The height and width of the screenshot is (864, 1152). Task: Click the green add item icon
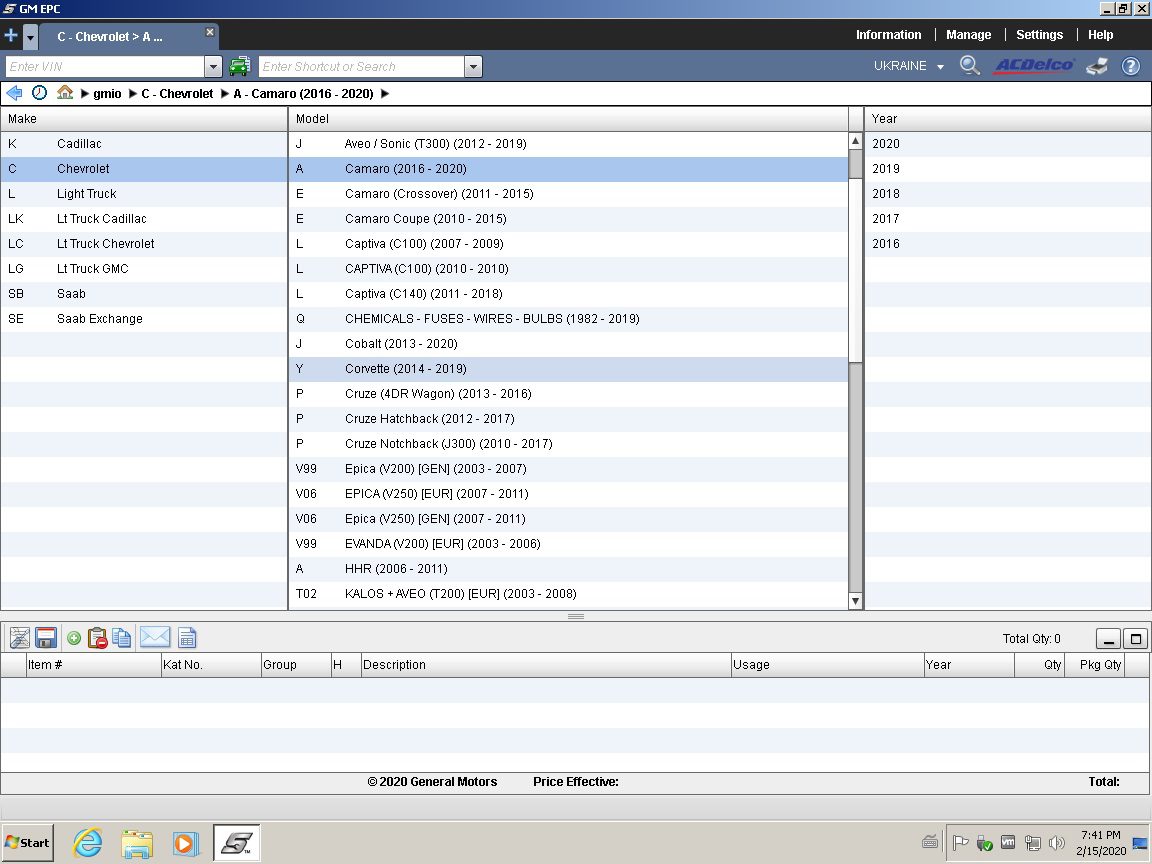point(74,638)
